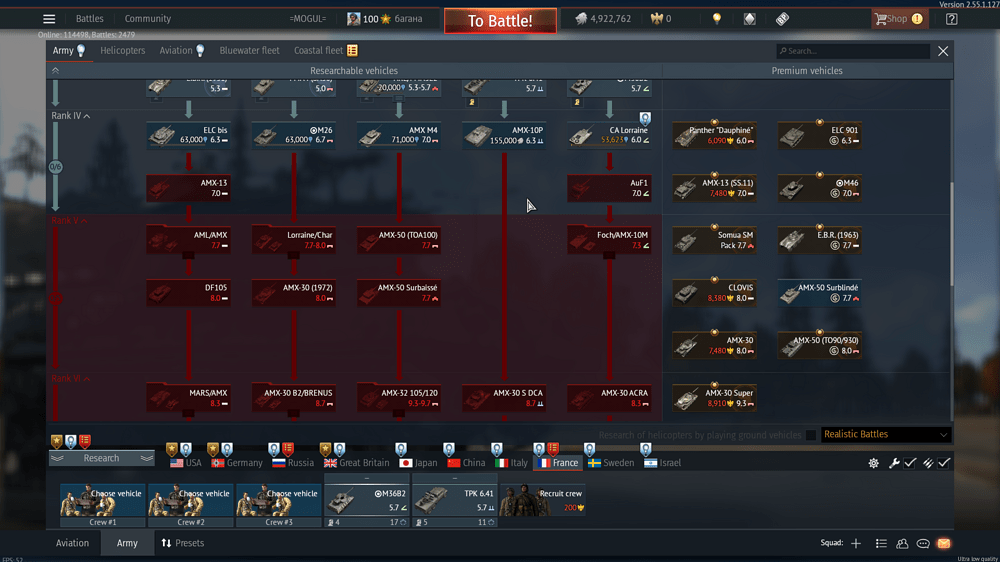Select the Germany nation

[x=237, y=463]
